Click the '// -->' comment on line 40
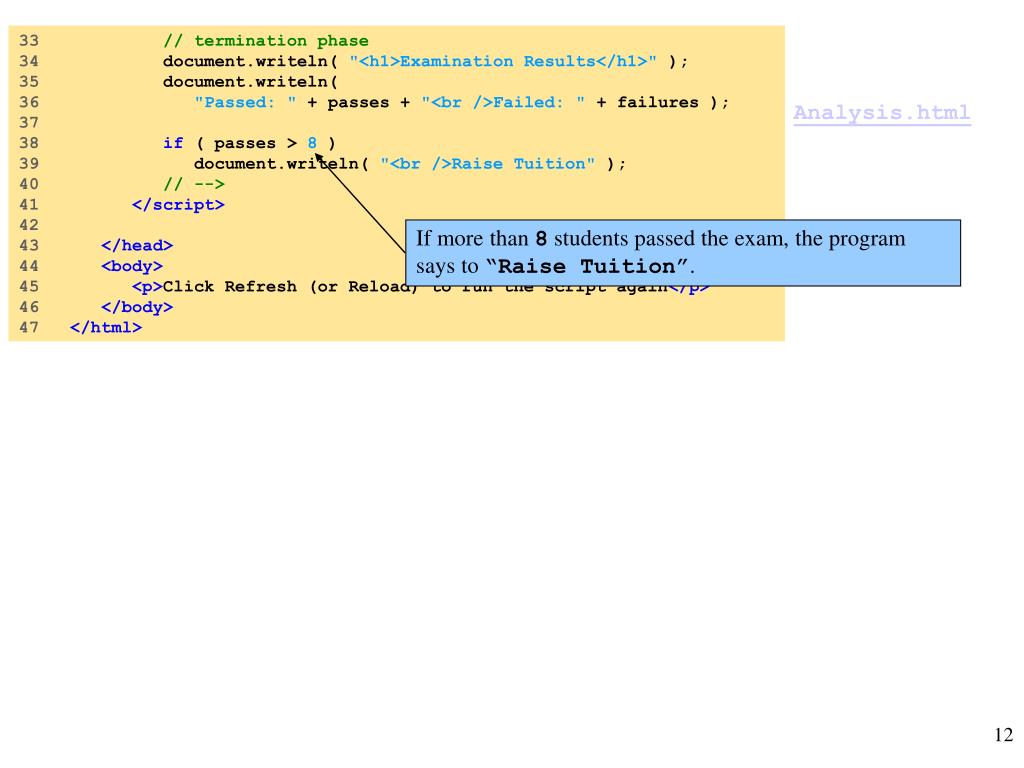Viewport: 1024px width, 768px height. 194,184
